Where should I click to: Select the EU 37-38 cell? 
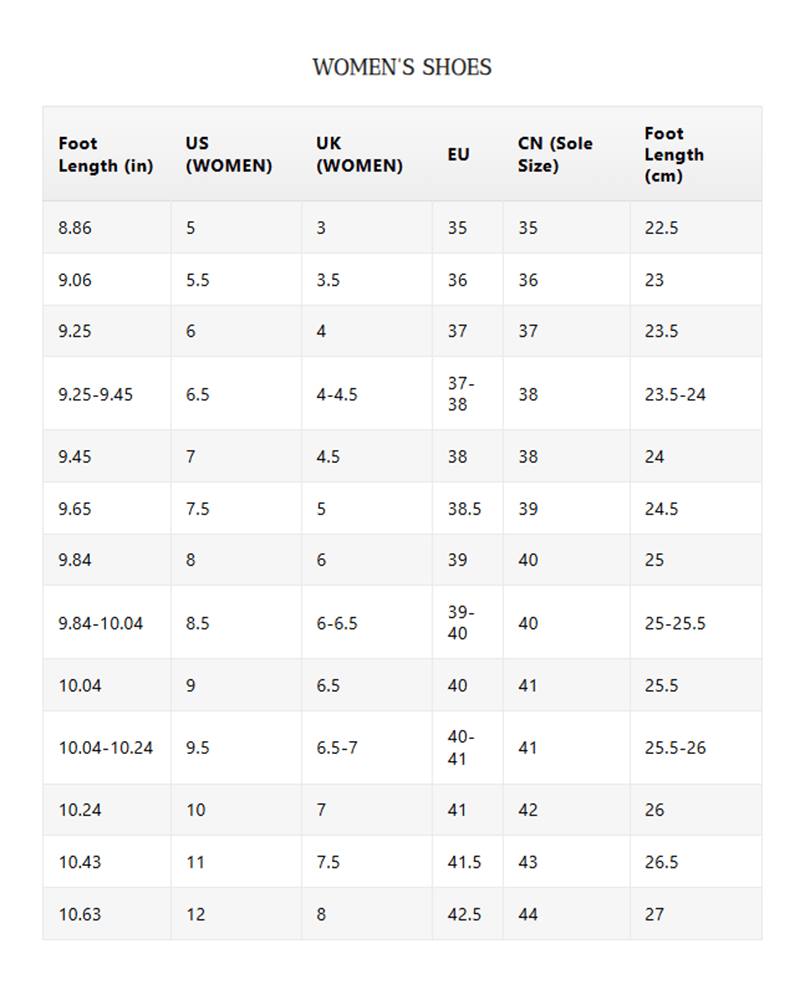pos(461,394)
